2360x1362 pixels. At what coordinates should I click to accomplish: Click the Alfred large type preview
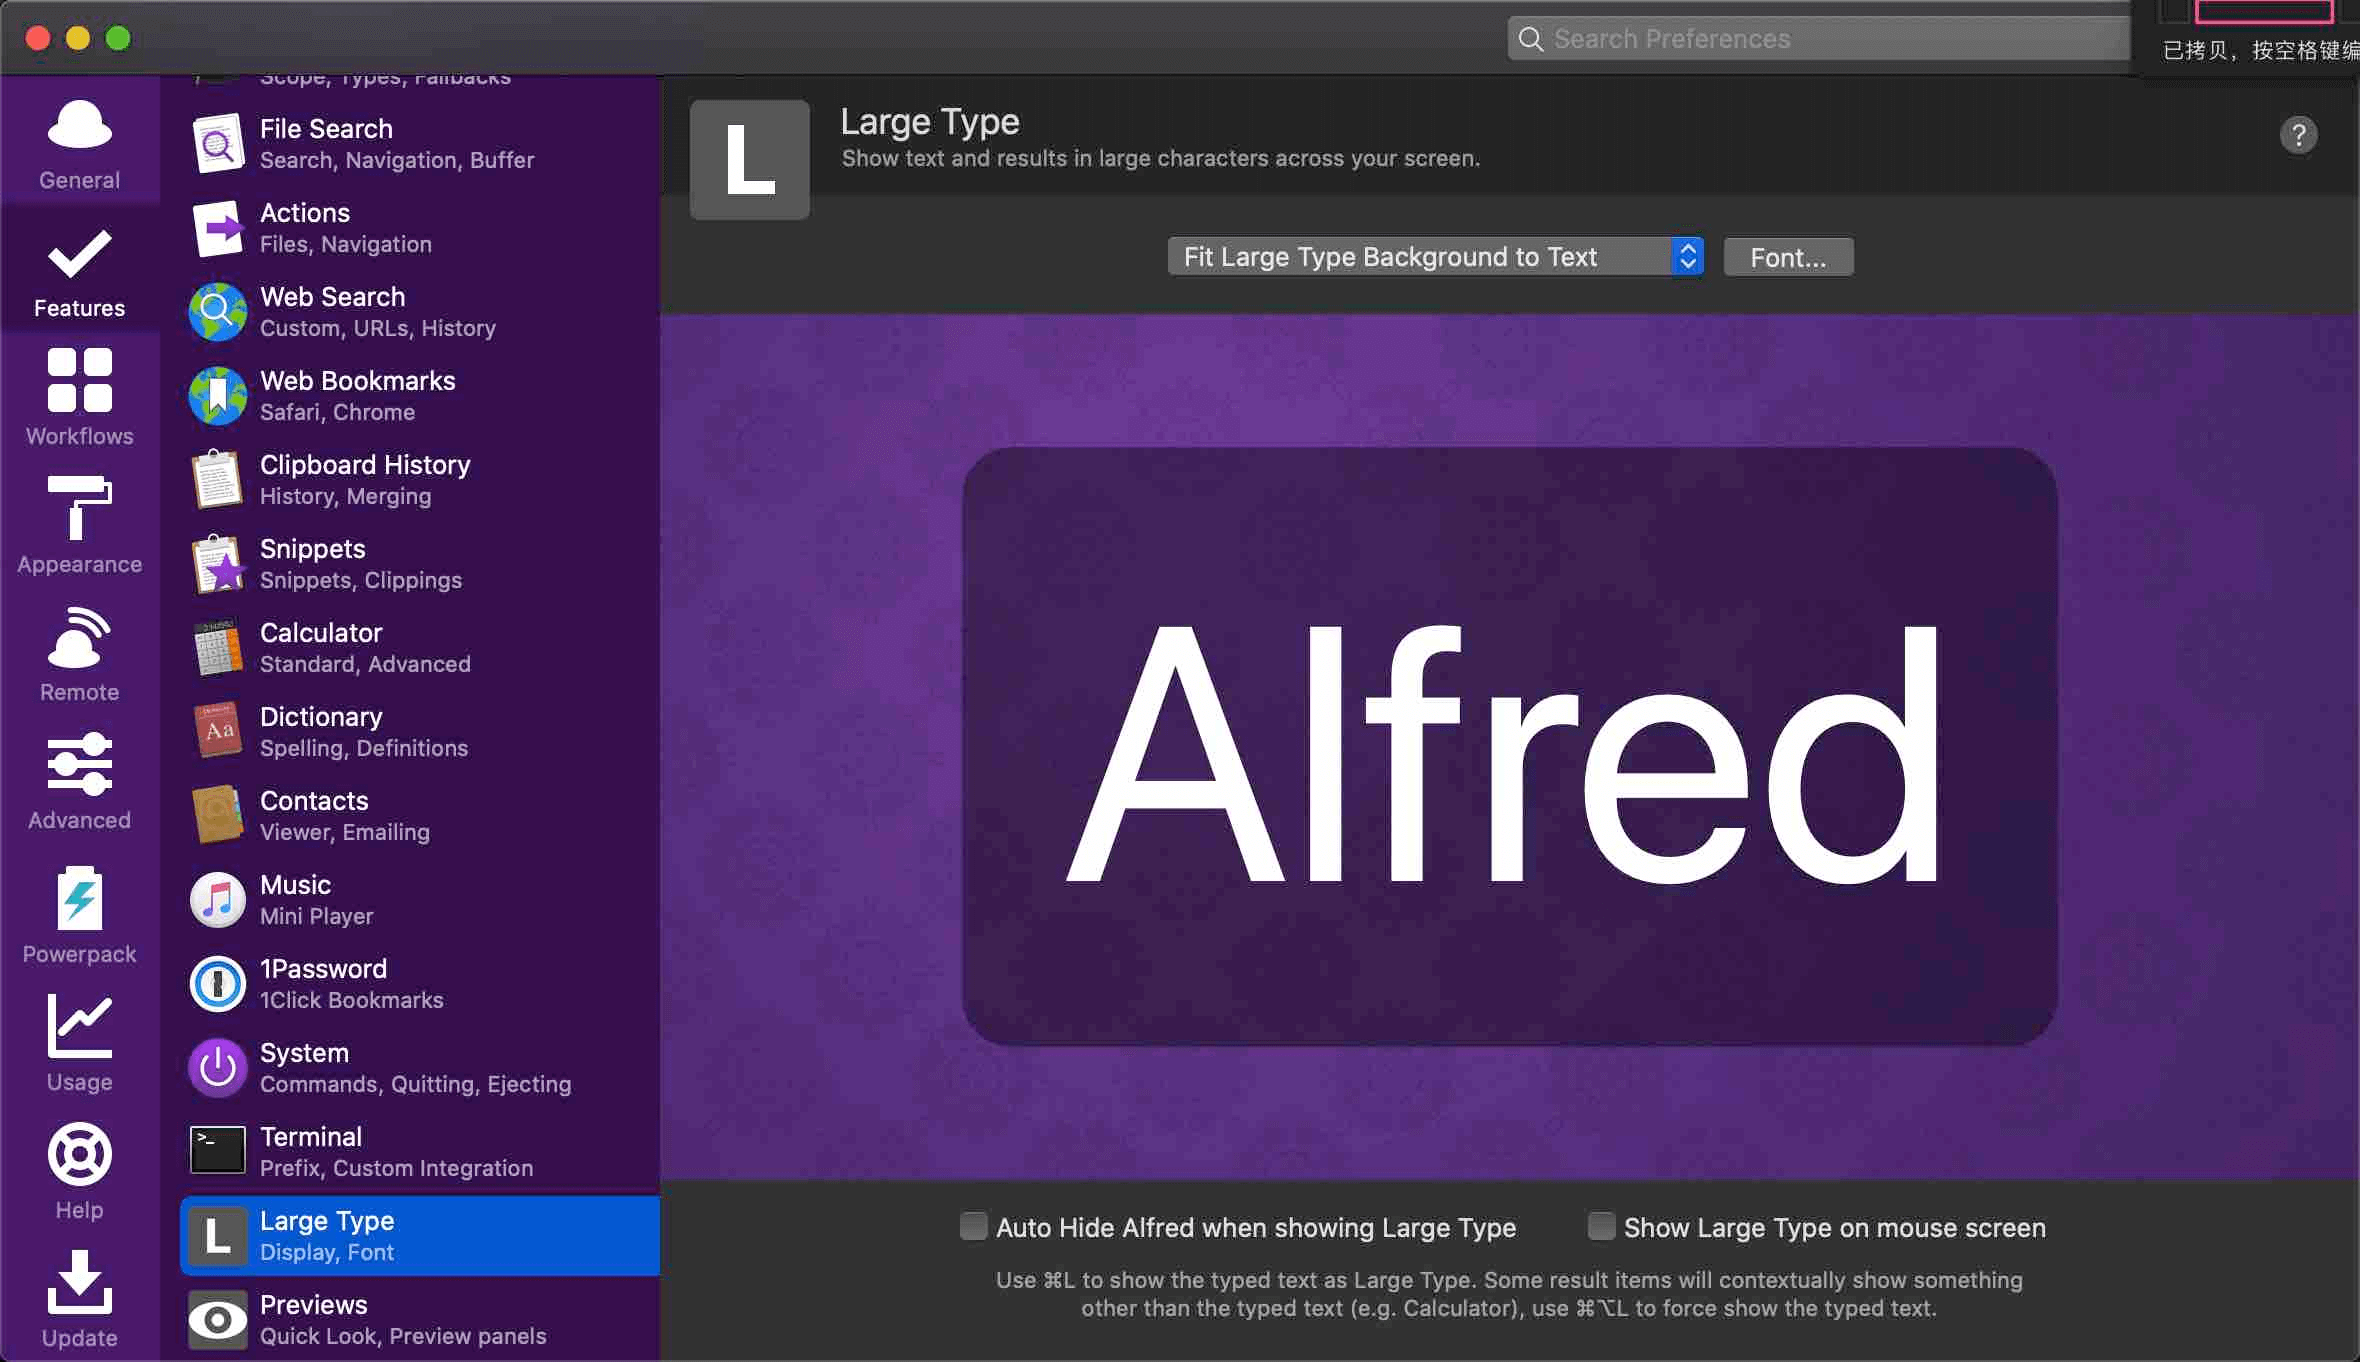click(x=1509, y=746)
